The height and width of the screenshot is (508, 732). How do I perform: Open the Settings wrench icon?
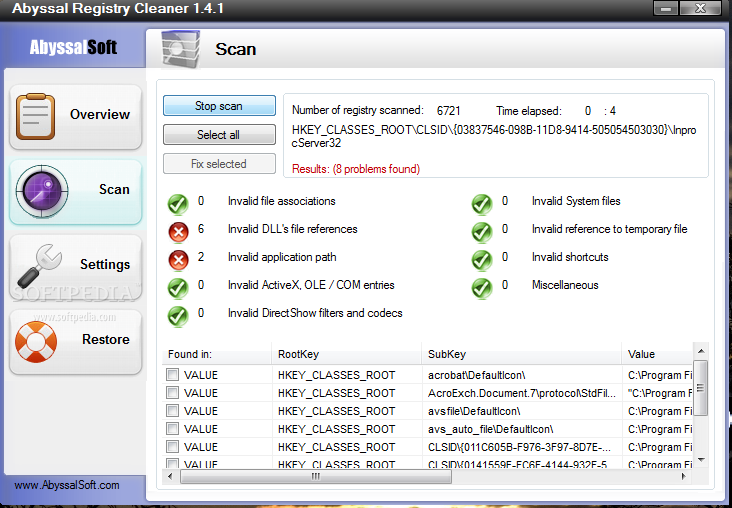(39, 265)
